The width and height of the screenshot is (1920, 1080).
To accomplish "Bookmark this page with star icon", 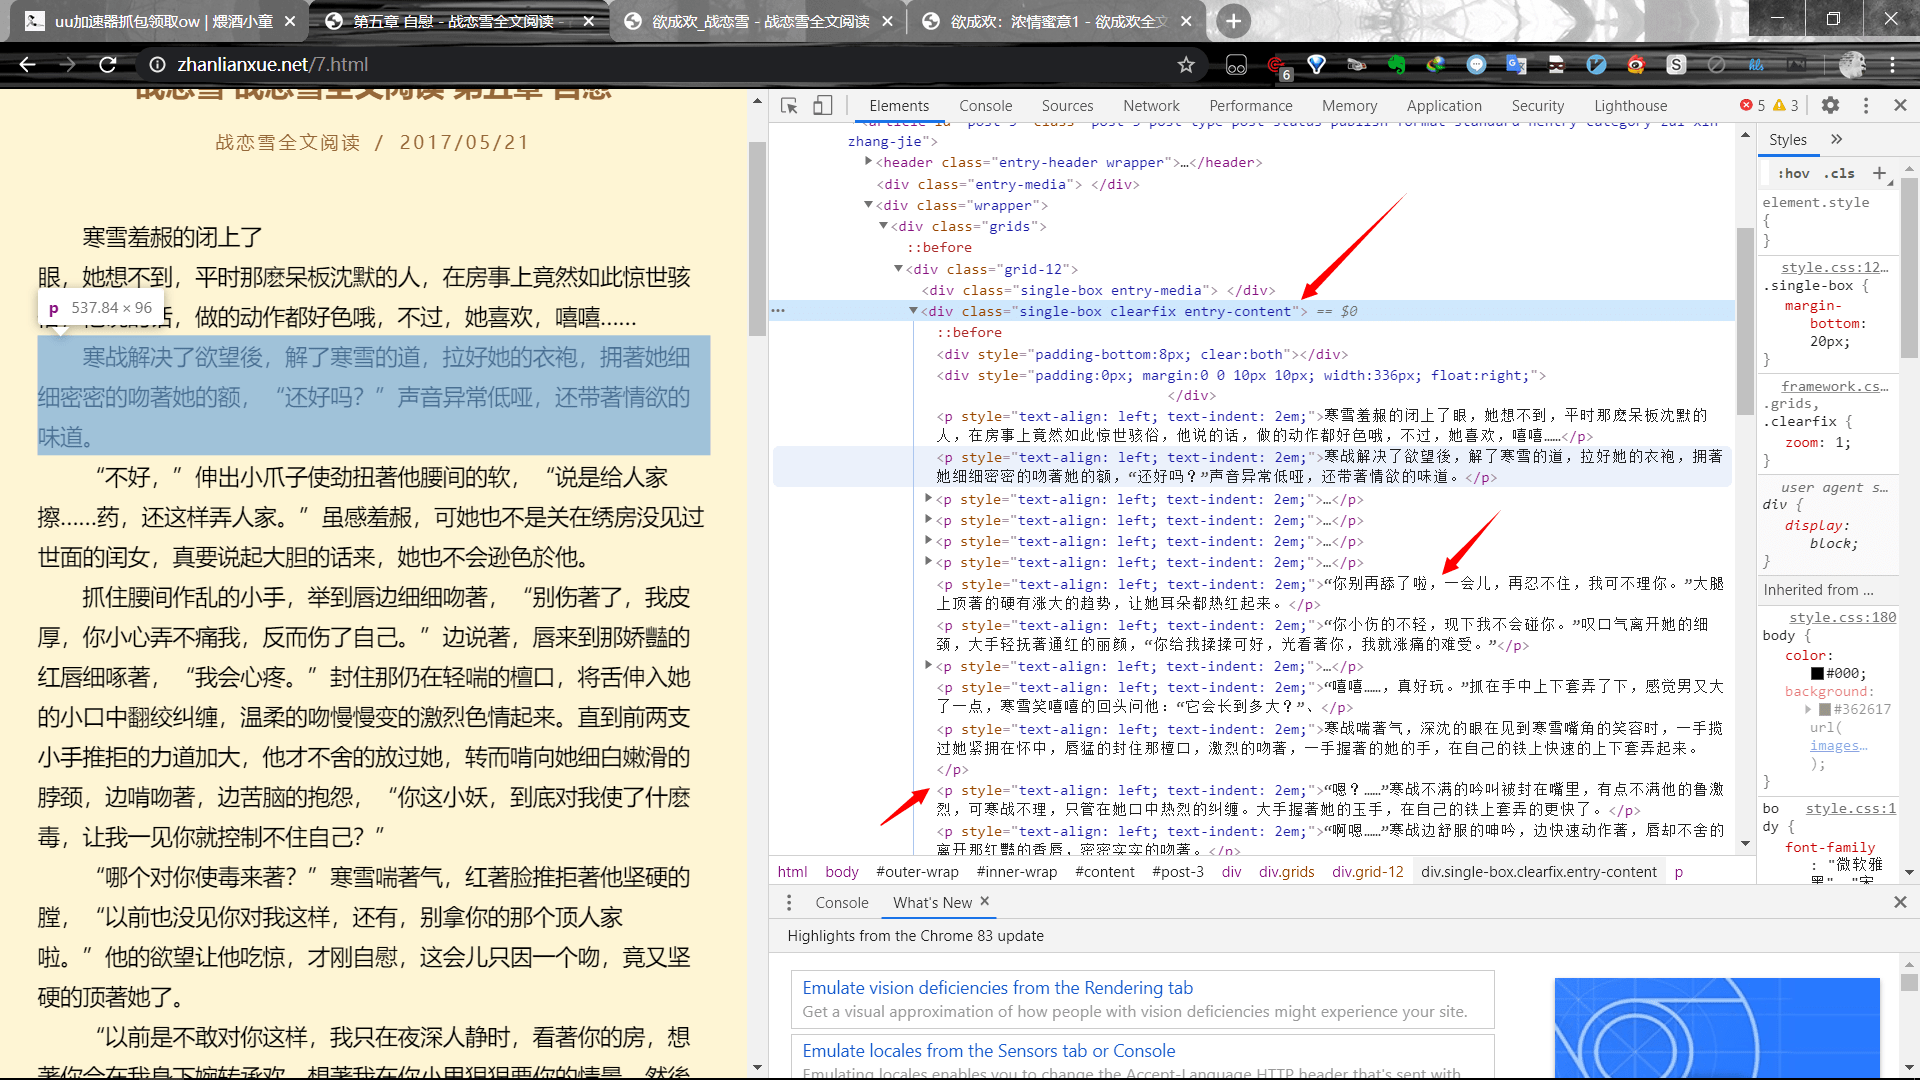I will point(1186,65).
